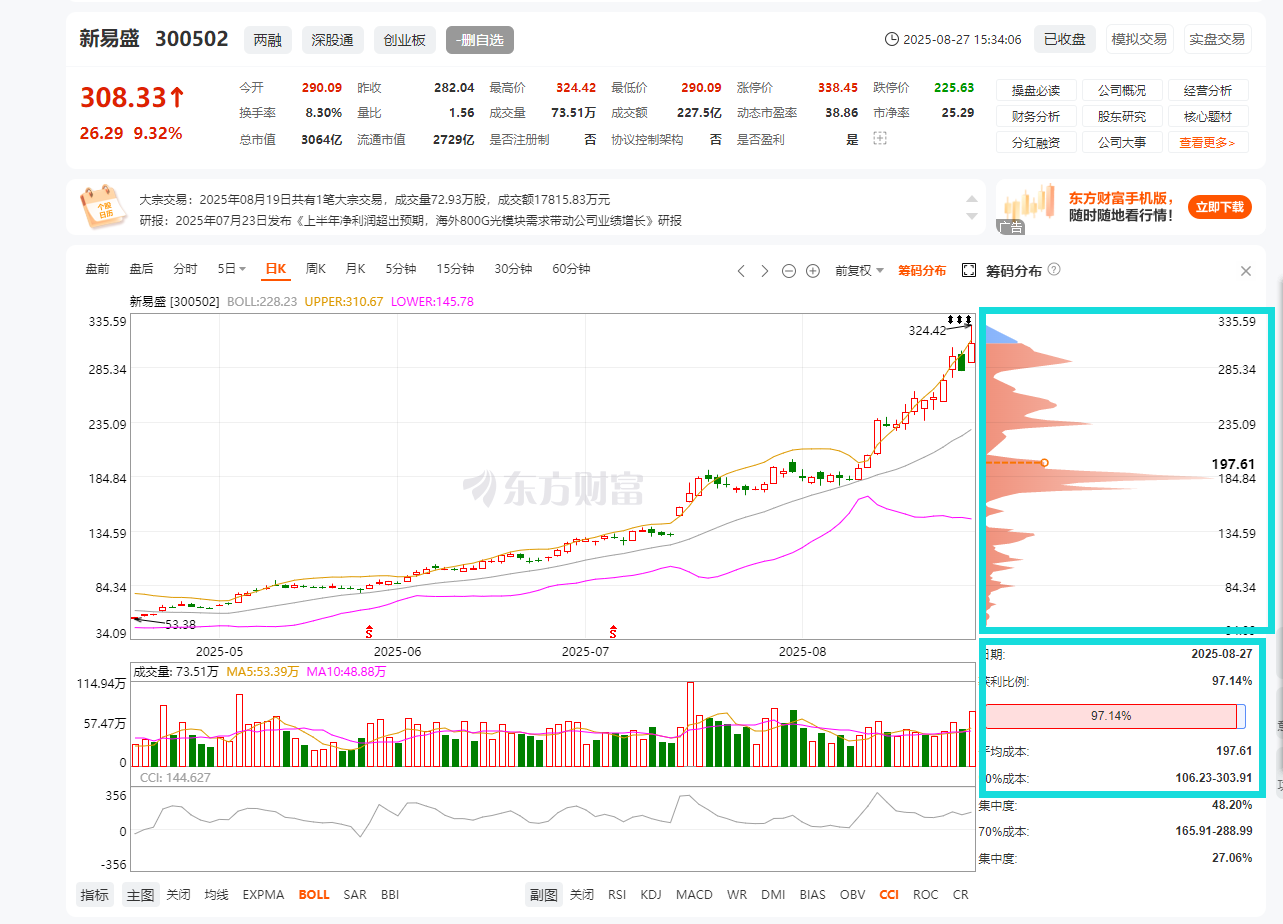The width and height of the screenshot is (1283, 924).
Task: Select BOLL main chart indicator
Action: 314,894
